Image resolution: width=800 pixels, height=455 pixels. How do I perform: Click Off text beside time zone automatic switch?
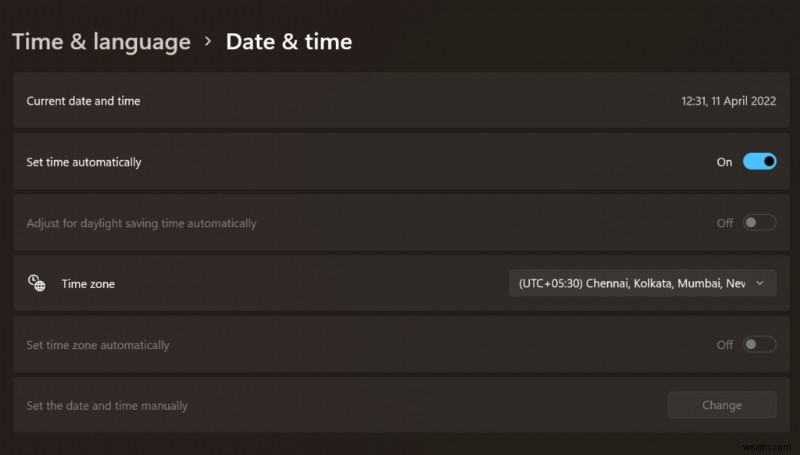(x=724, y=345)
